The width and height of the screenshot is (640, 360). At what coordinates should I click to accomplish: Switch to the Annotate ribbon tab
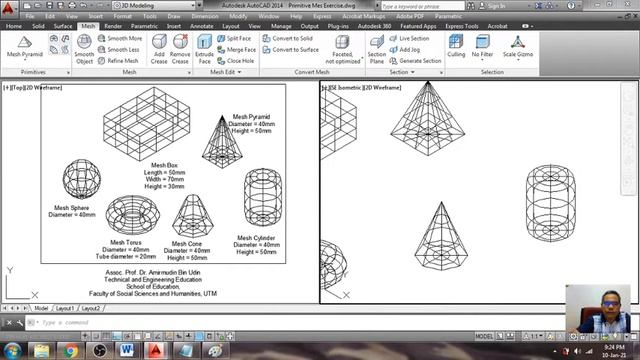click(202, 26)
